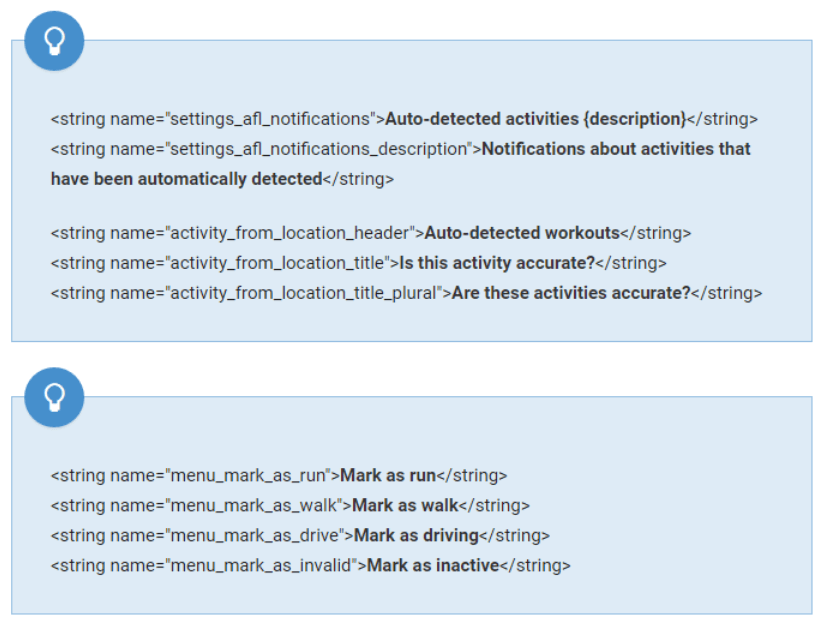The height and width of the screenshot is (633, 831).
Task: Click the lightbulb icon on the first tip box
Action: 54,41
